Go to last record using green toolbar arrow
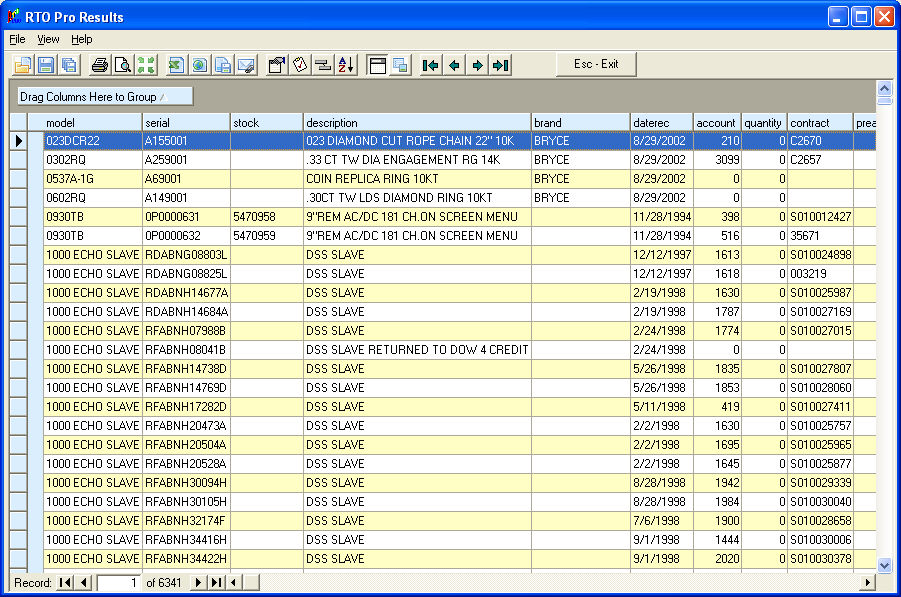Viewport: 901px width, 597px height. click(x=501, y=65)
